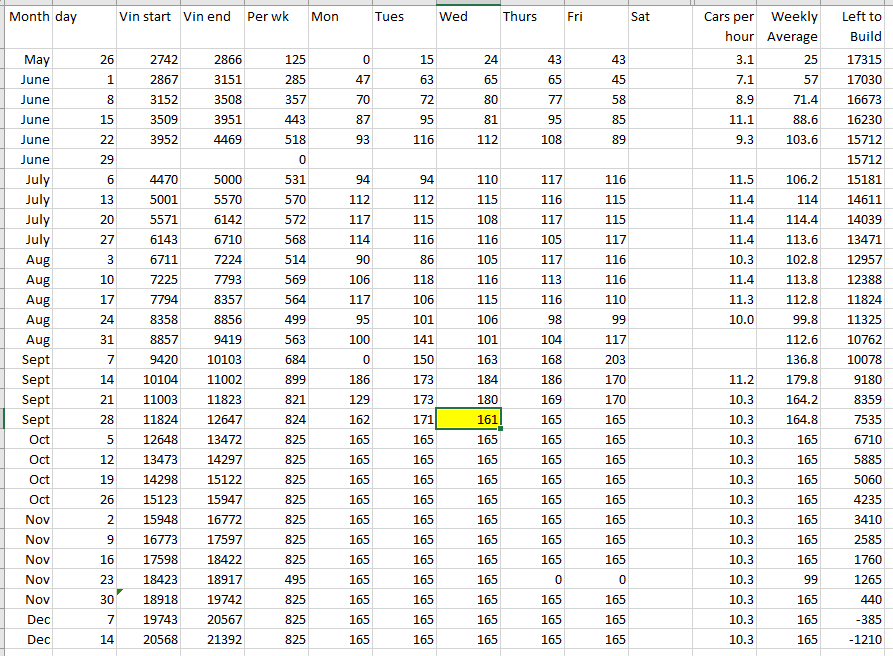Click the 'Cars per hour' header cell
The width and height of the screenshot is (893, 656).
[725, 27]
